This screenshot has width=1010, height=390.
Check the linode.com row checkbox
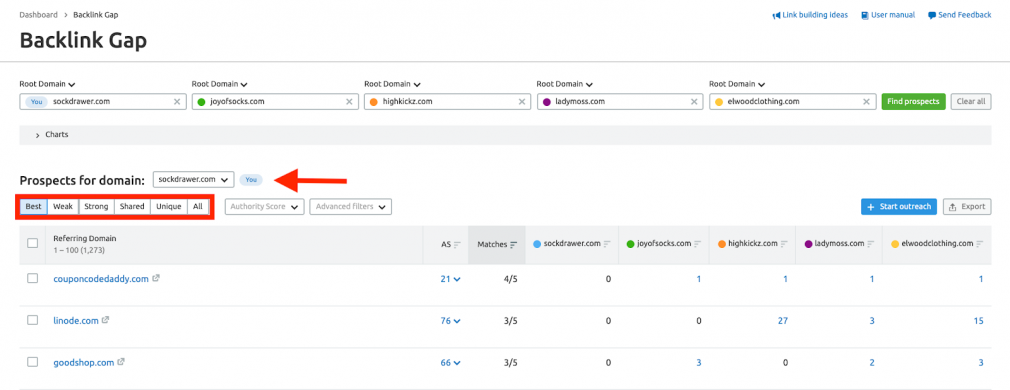[32, 320]
